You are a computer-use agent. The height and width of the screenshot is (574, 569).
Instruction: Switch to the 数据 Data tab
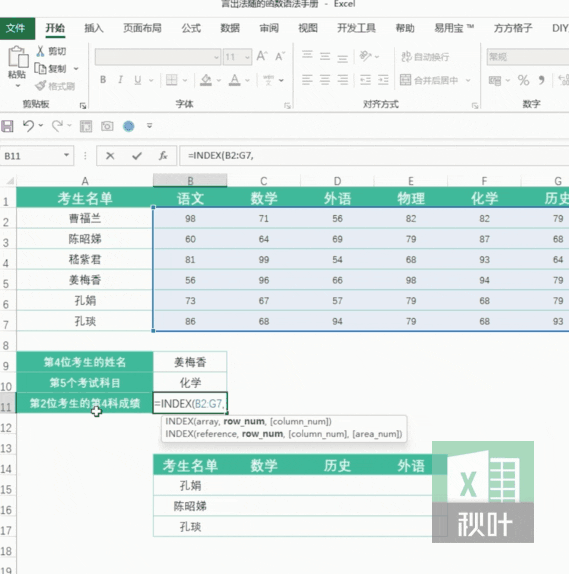coord(230,28)
